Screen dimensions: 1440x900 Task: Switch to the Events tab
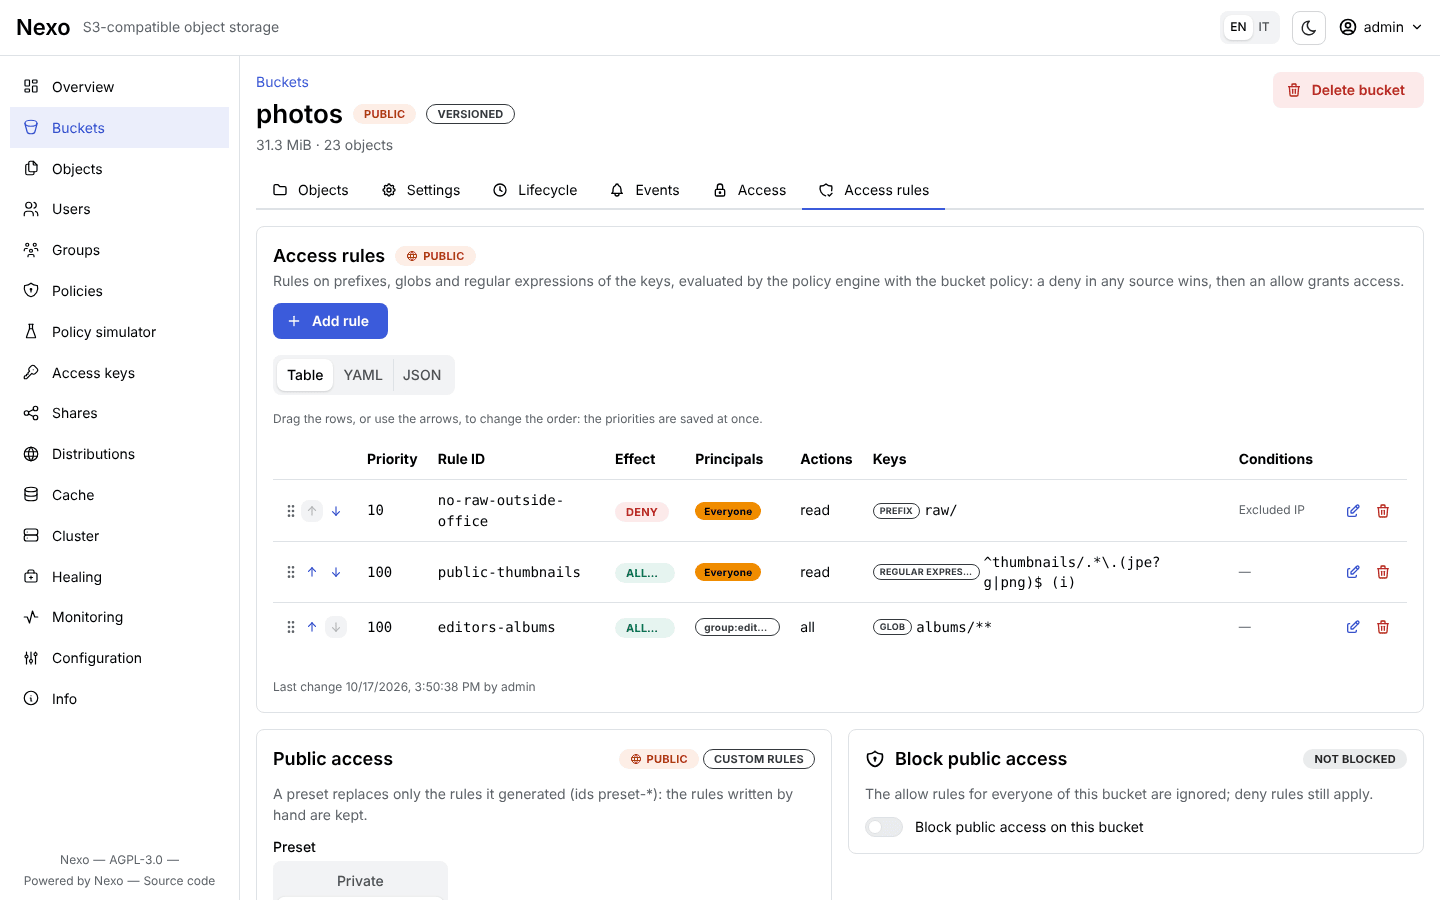(x=645, y=190)
